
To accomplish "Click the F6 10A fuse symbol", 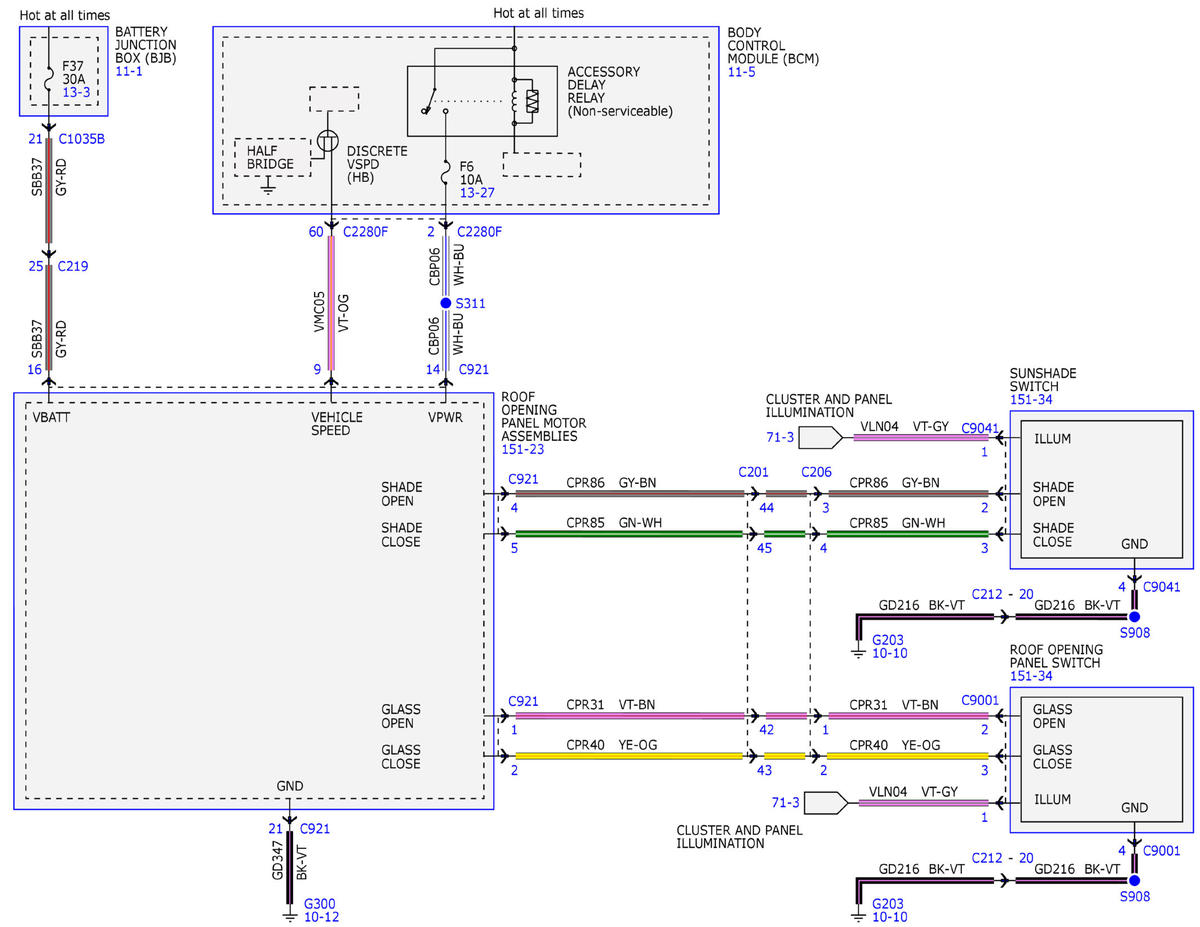I will point(445,175).
